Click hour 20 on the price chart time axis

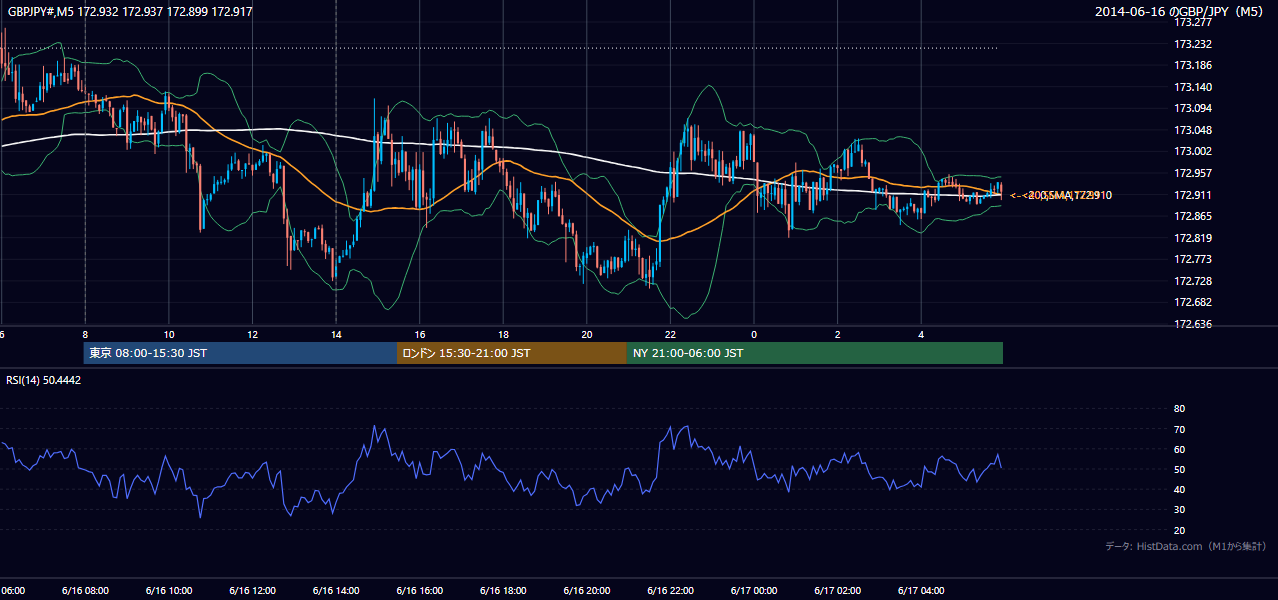point(587,334)
